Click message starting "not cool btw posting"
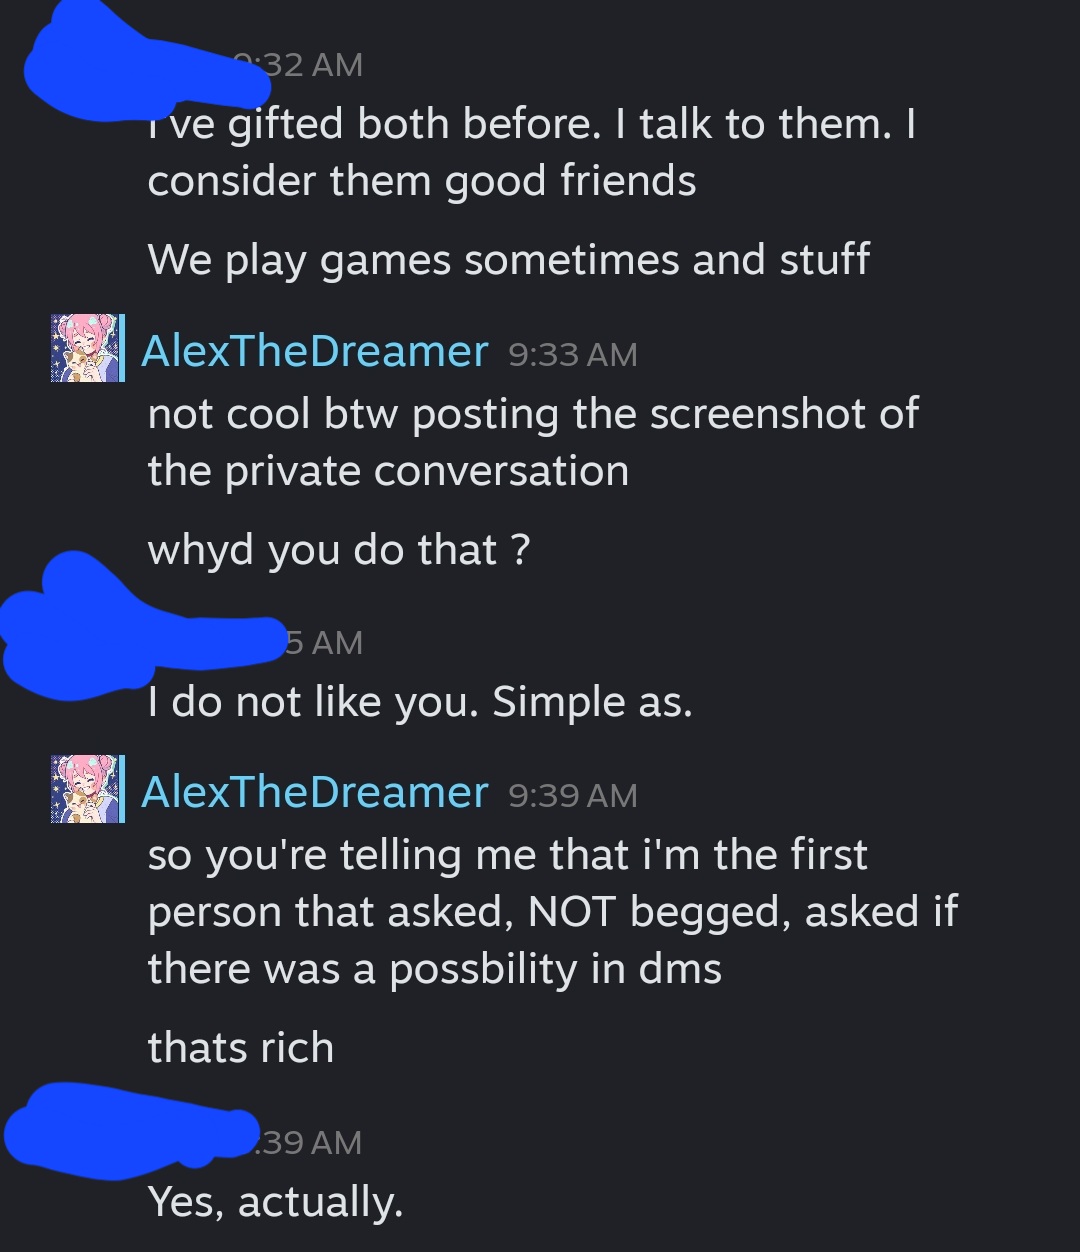The image size is (1080, 1252). pyautogui.click(x=533, y=443)
